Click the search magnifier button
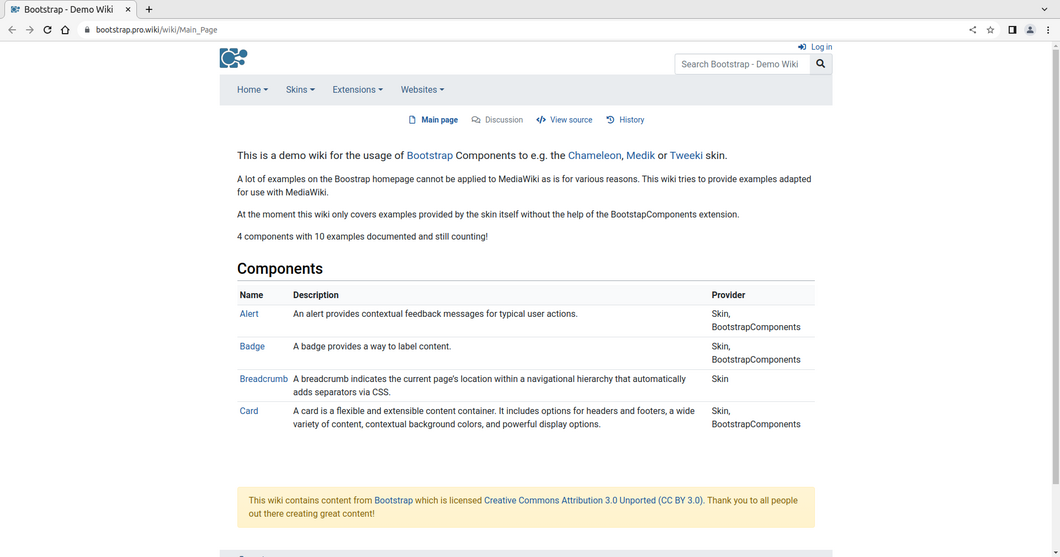Viewport: 1060px width, 557px height. point(821,64)
